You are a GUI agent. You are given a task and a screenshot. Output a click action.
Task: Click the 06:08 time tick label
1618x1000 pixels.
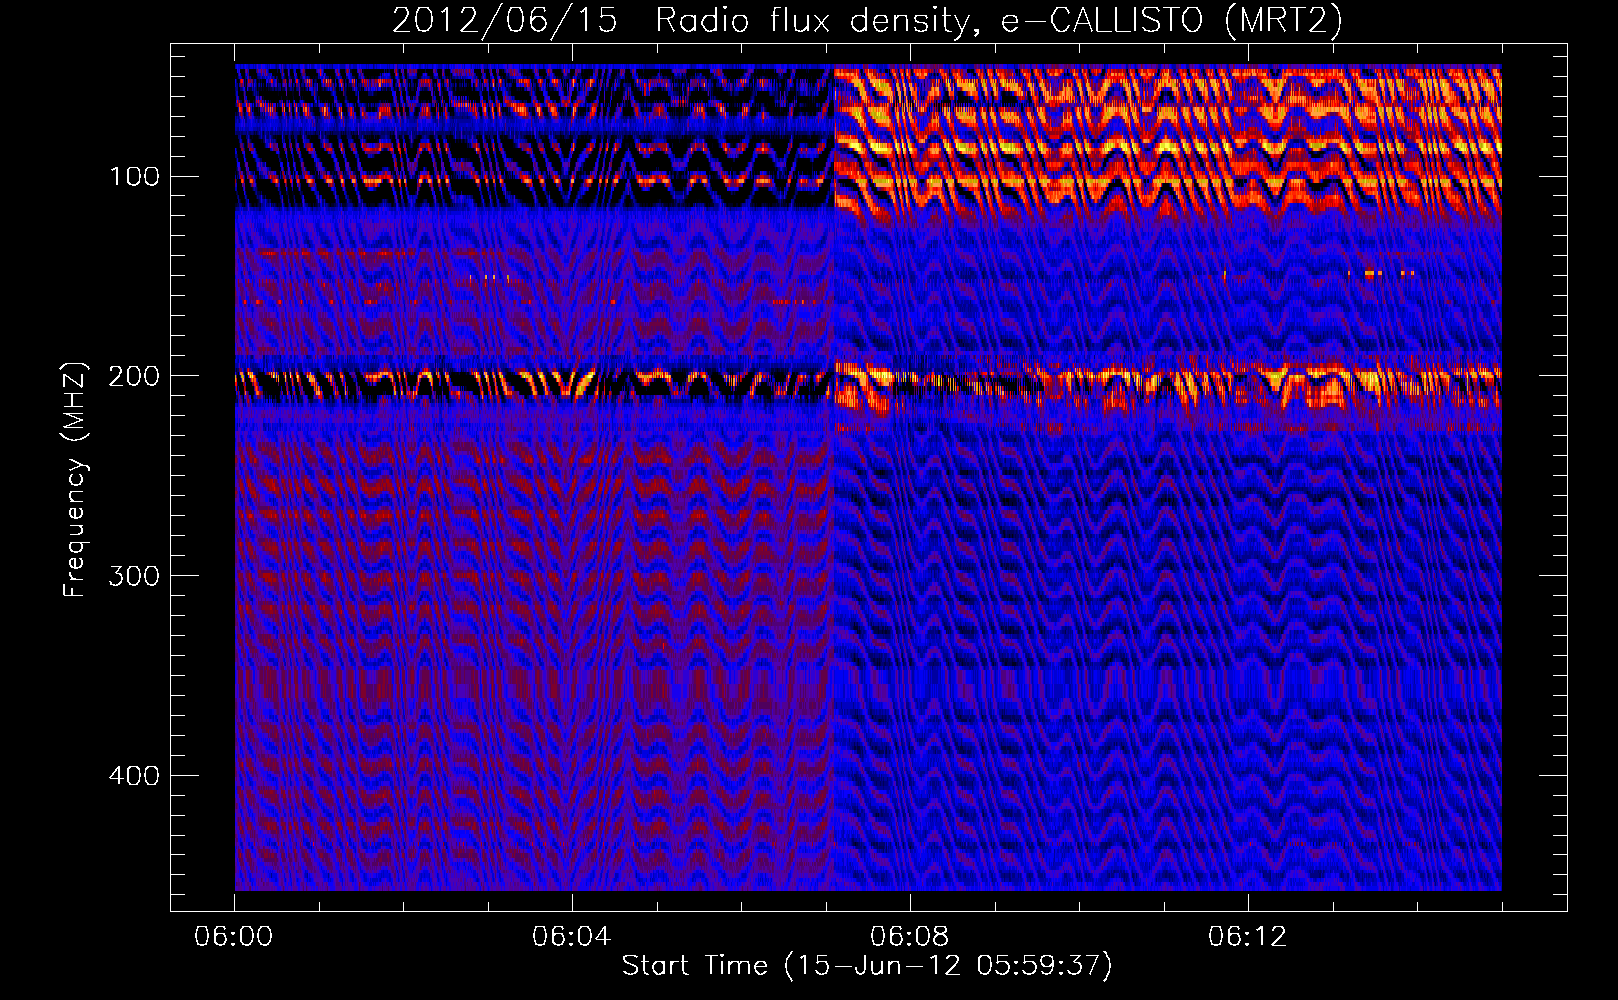click(x=910, y=936)
